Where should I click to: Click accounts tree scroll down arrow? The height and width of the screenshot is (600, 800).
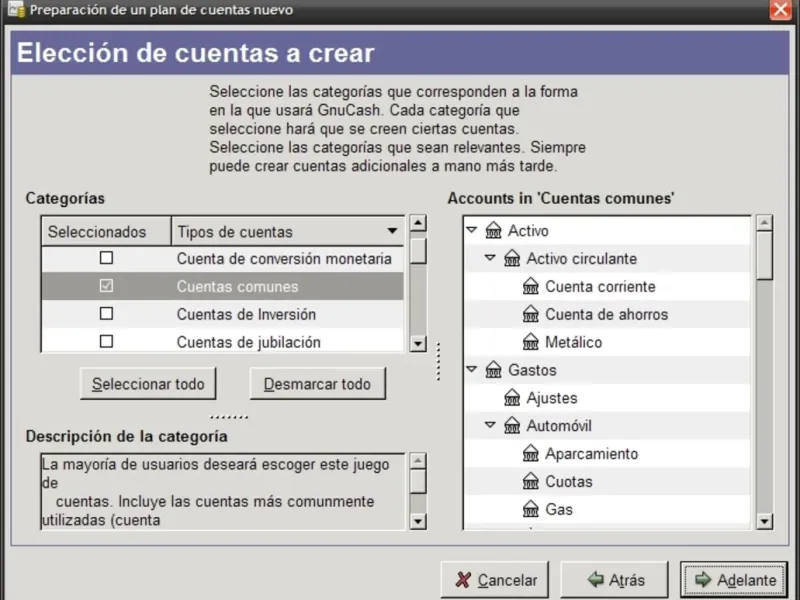click(764, 521)
